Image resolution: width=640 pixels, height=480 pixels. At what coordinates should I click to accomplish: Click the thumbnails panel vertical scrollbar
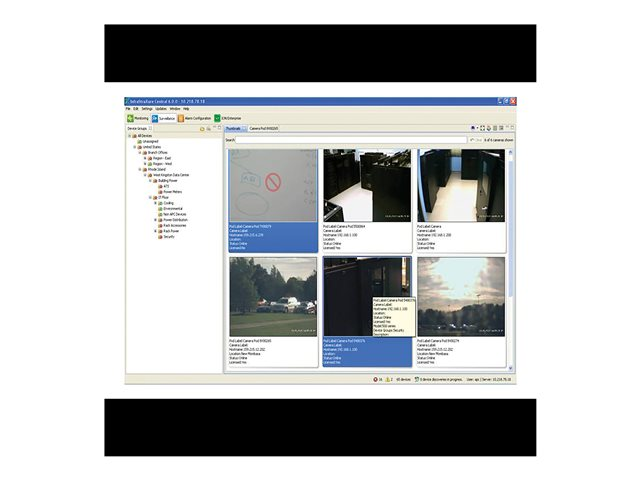tap(512, 250)
